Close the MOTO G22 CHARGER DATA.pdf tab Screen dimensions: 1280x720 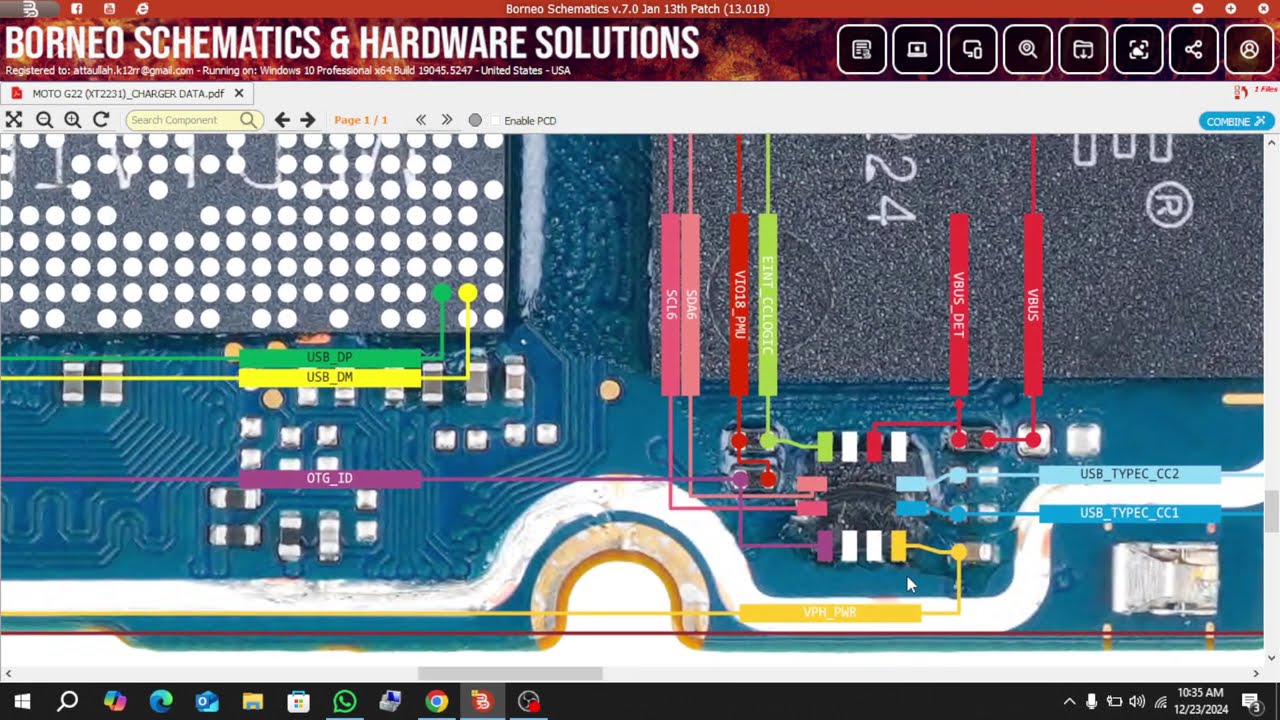click(239, 93)
